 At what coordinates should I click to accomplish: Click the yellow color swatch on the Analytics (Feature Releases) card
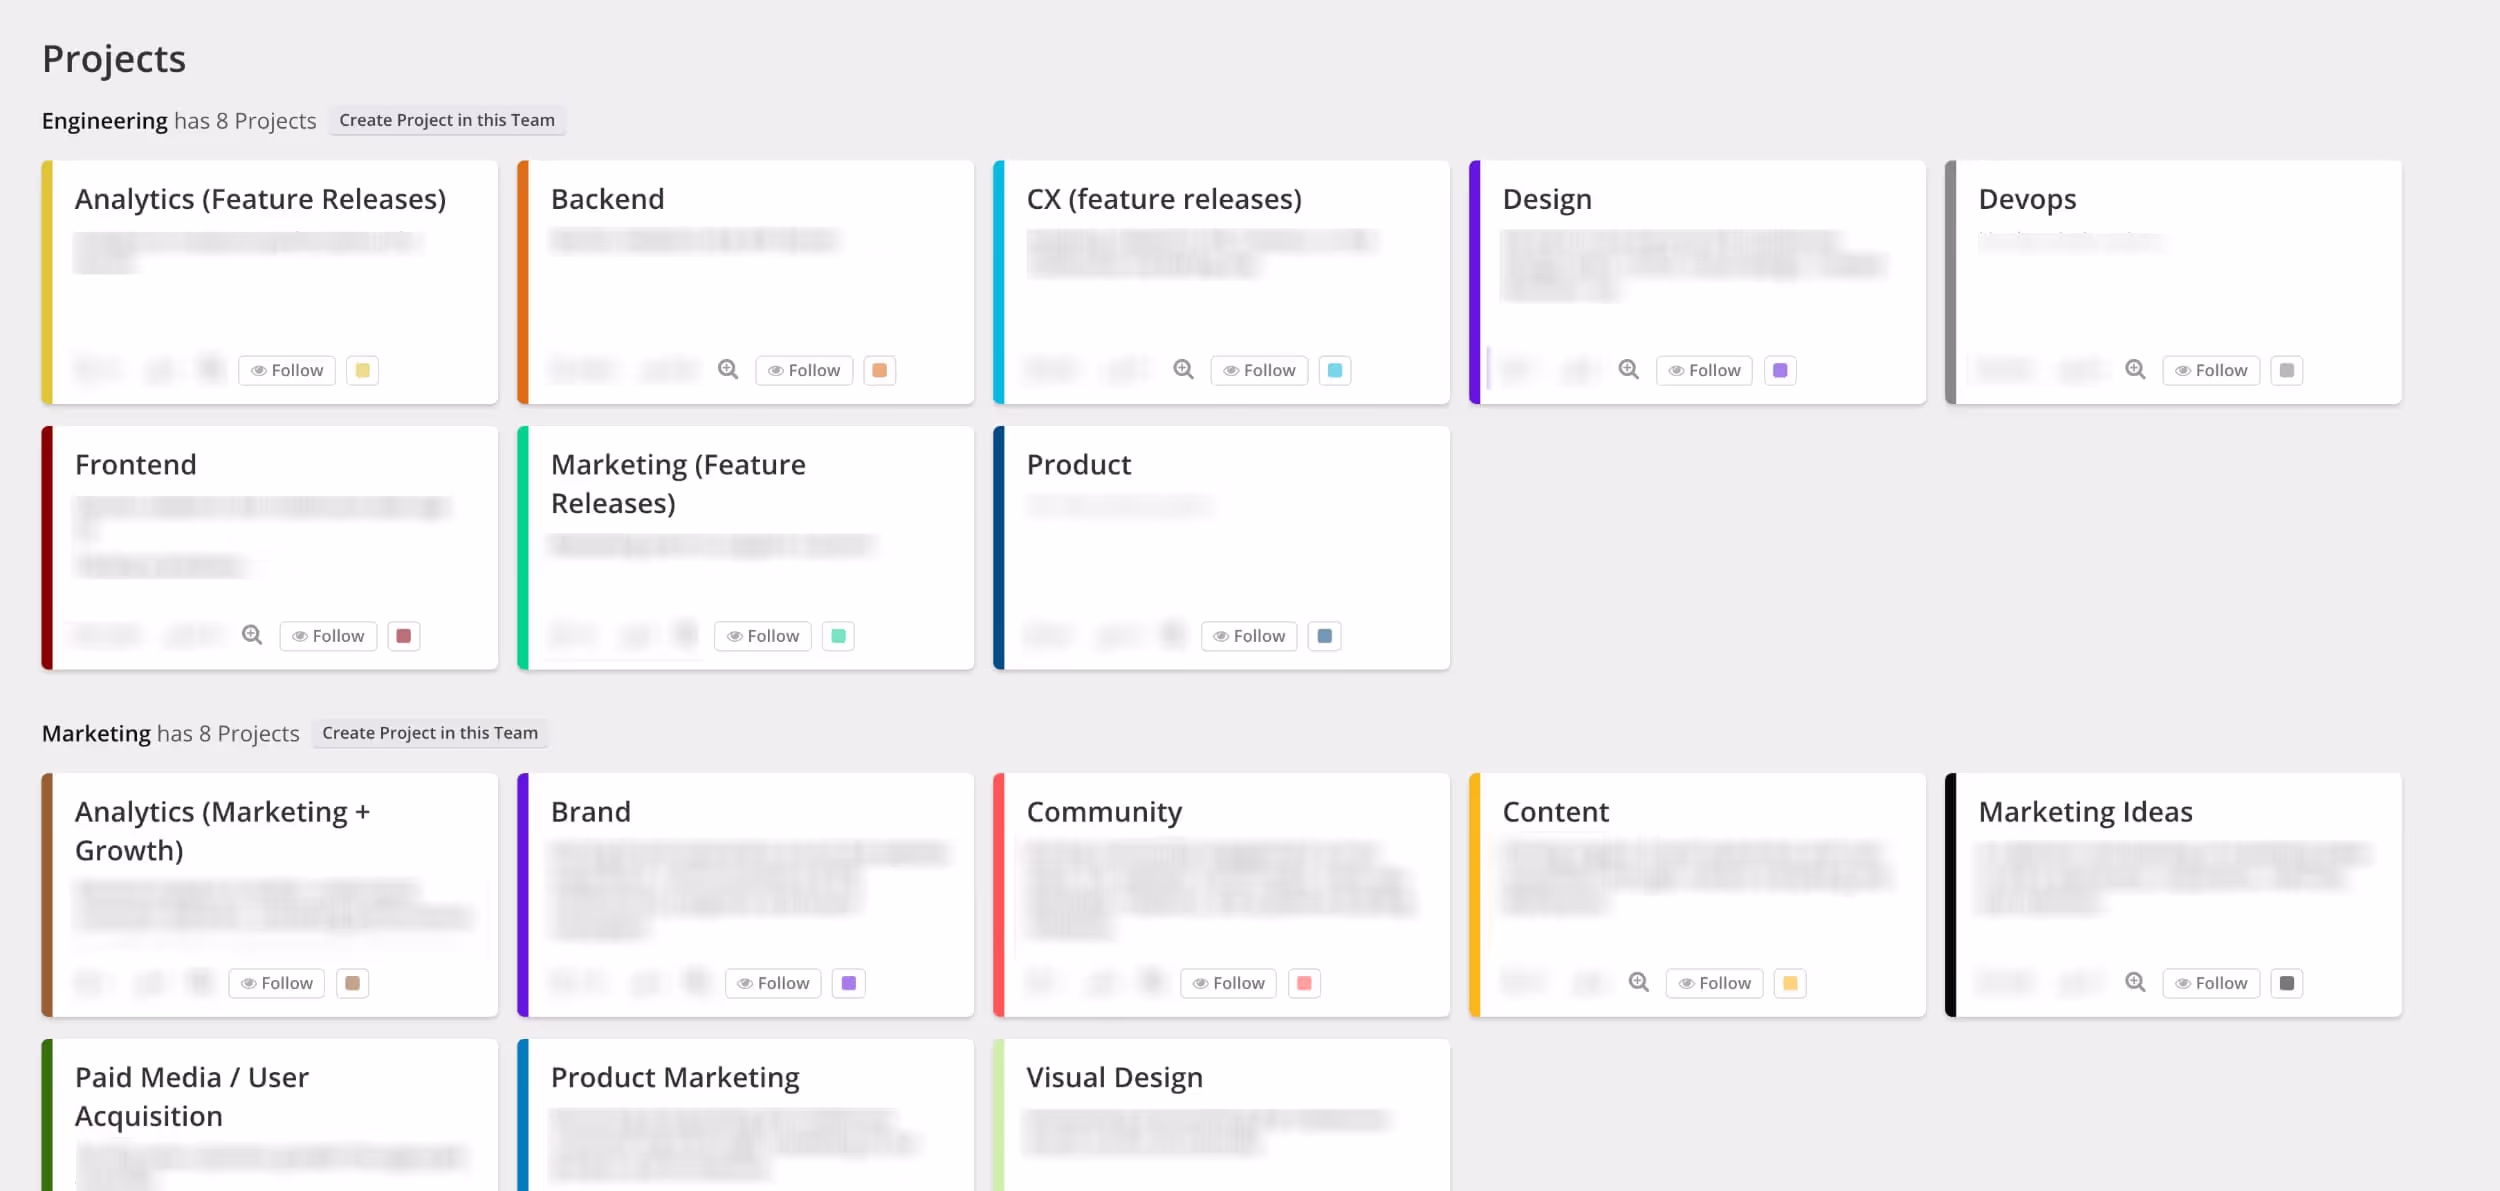363,371
